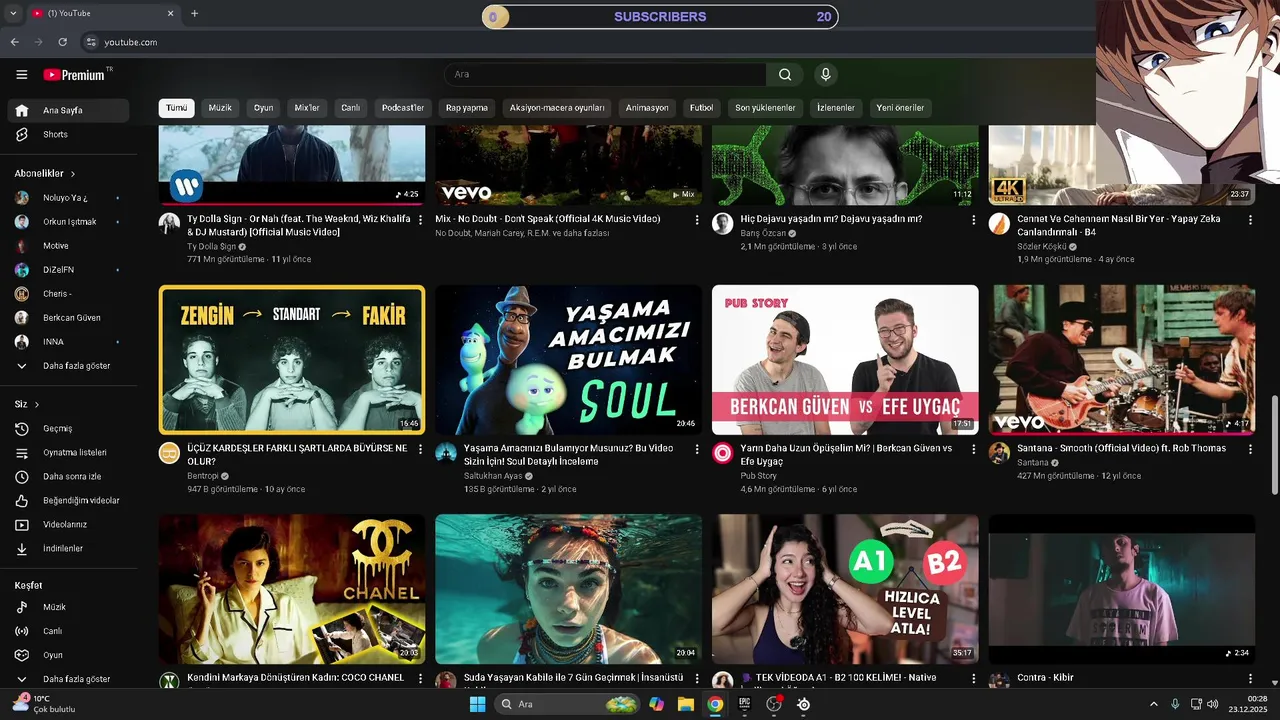The height and width of the screenshot is (720, 1280).
Task: Select the Müzik filter chip
Action: (220, 108)
